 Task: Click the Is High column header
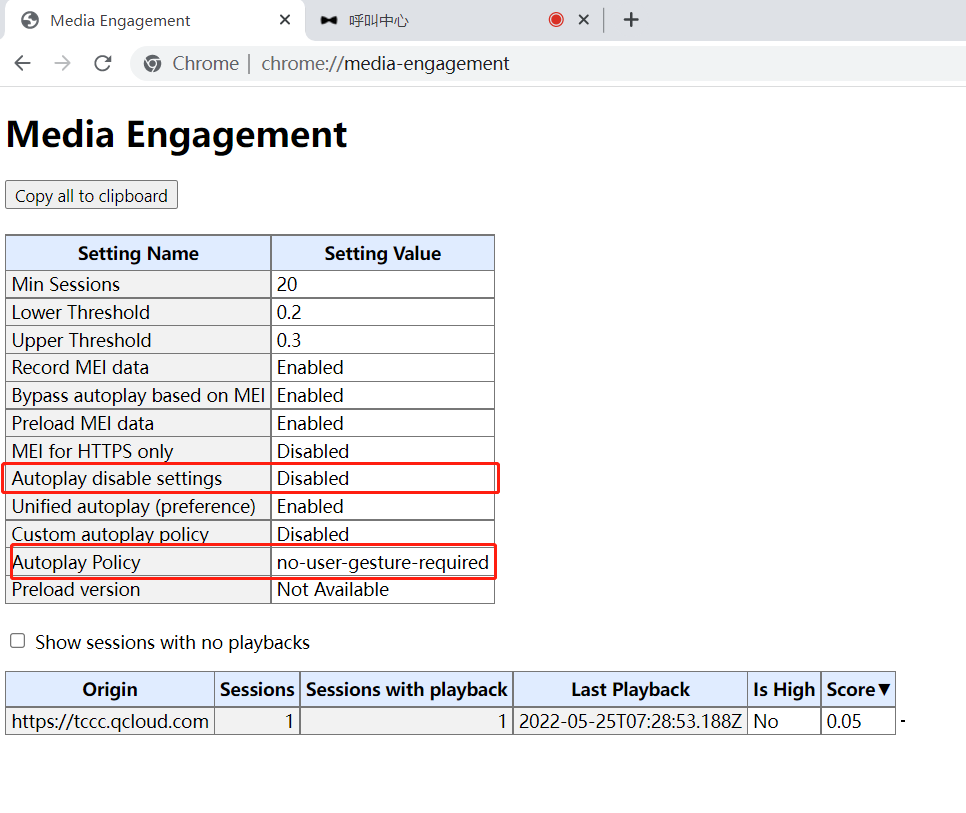pyautogui.click(x=784, y=689)
